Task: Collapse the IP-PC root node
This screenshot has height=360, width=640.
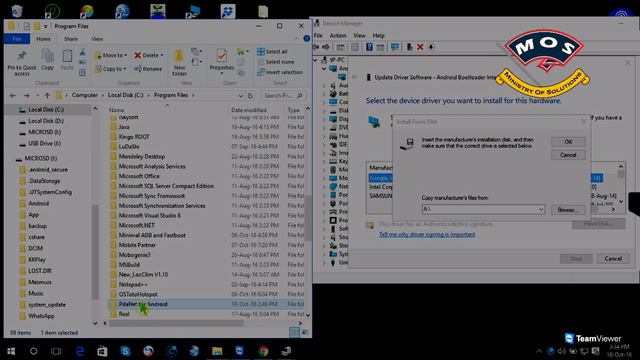Action: coord(315,60)
